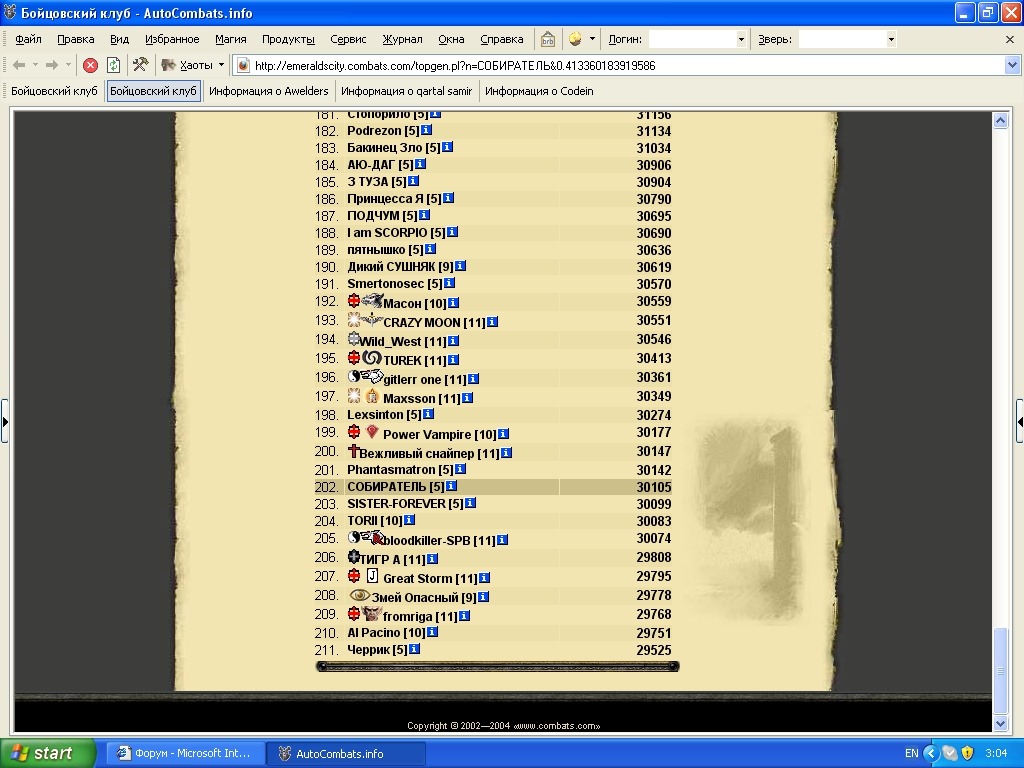Open the Журнал menu
1024x768 pixels.
pyautogui.click(x=402, y=39)
